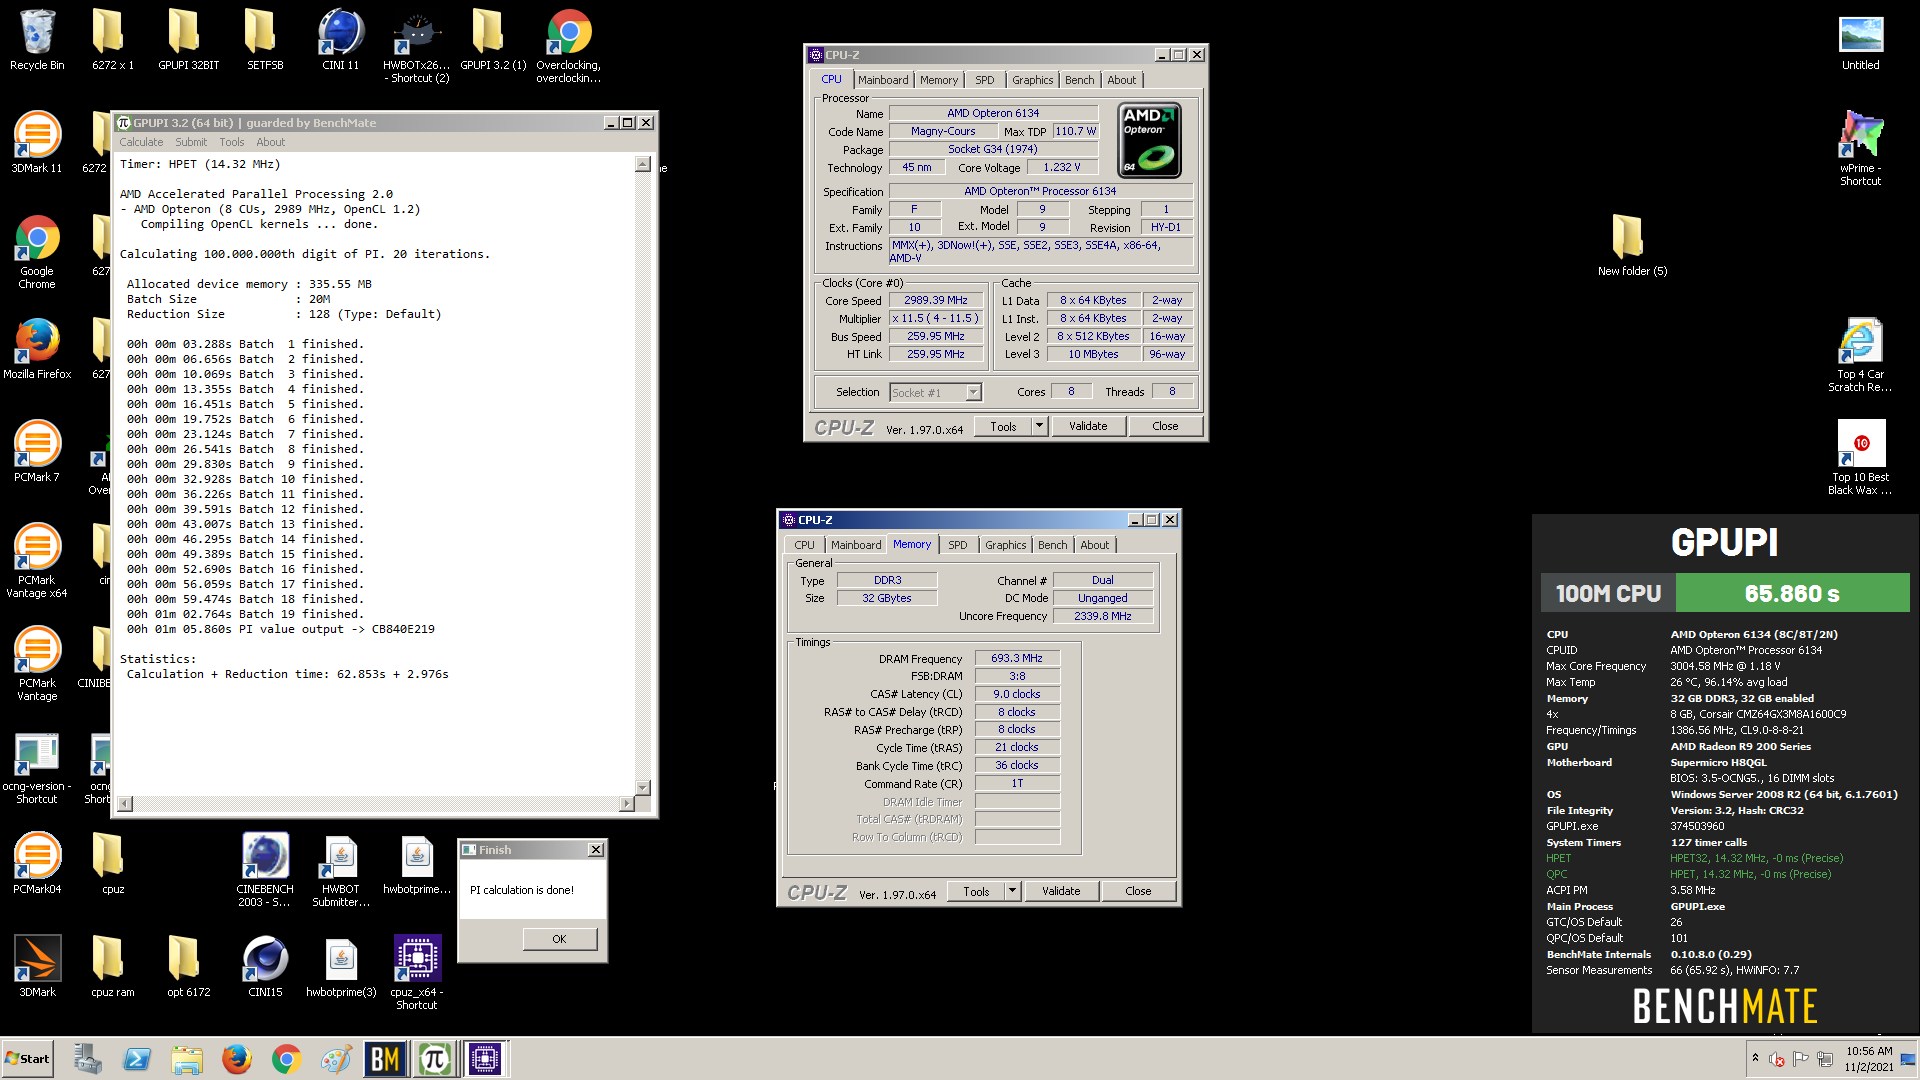The width and height of the screenshot is (1920, 1080).
Task: Open Bench tab in upper CPU-Z
Action: (1079, 80)
